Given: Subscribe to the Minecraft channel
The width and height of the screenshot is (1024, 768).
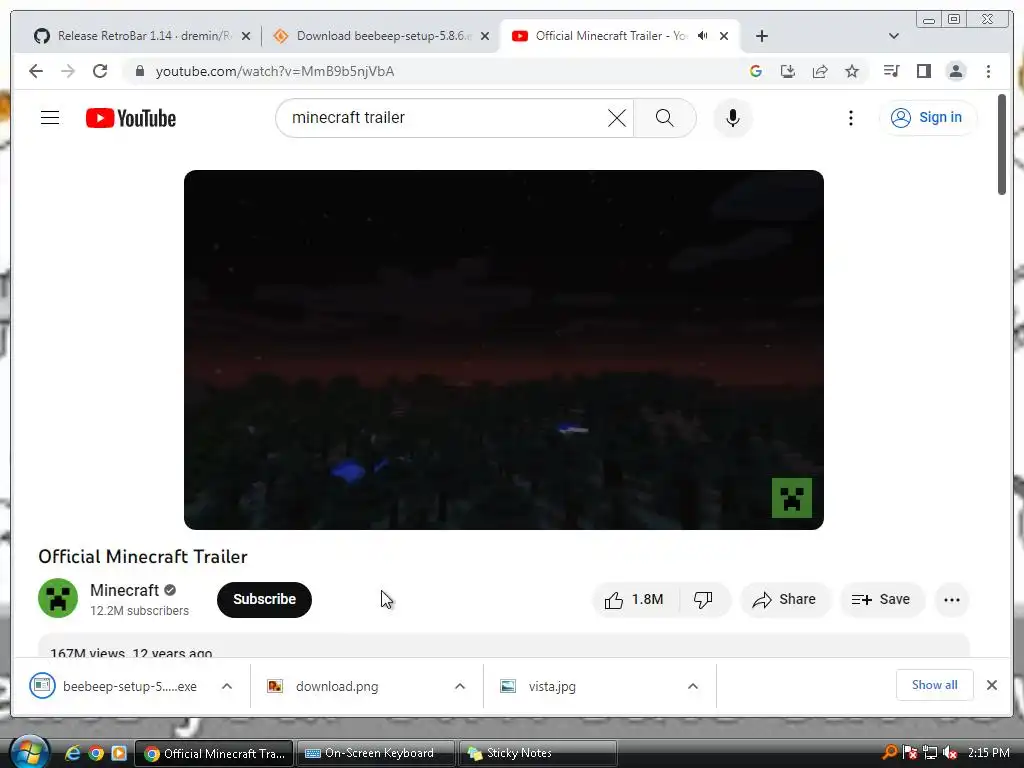Looking at the screenshot, I should point(264,600).
